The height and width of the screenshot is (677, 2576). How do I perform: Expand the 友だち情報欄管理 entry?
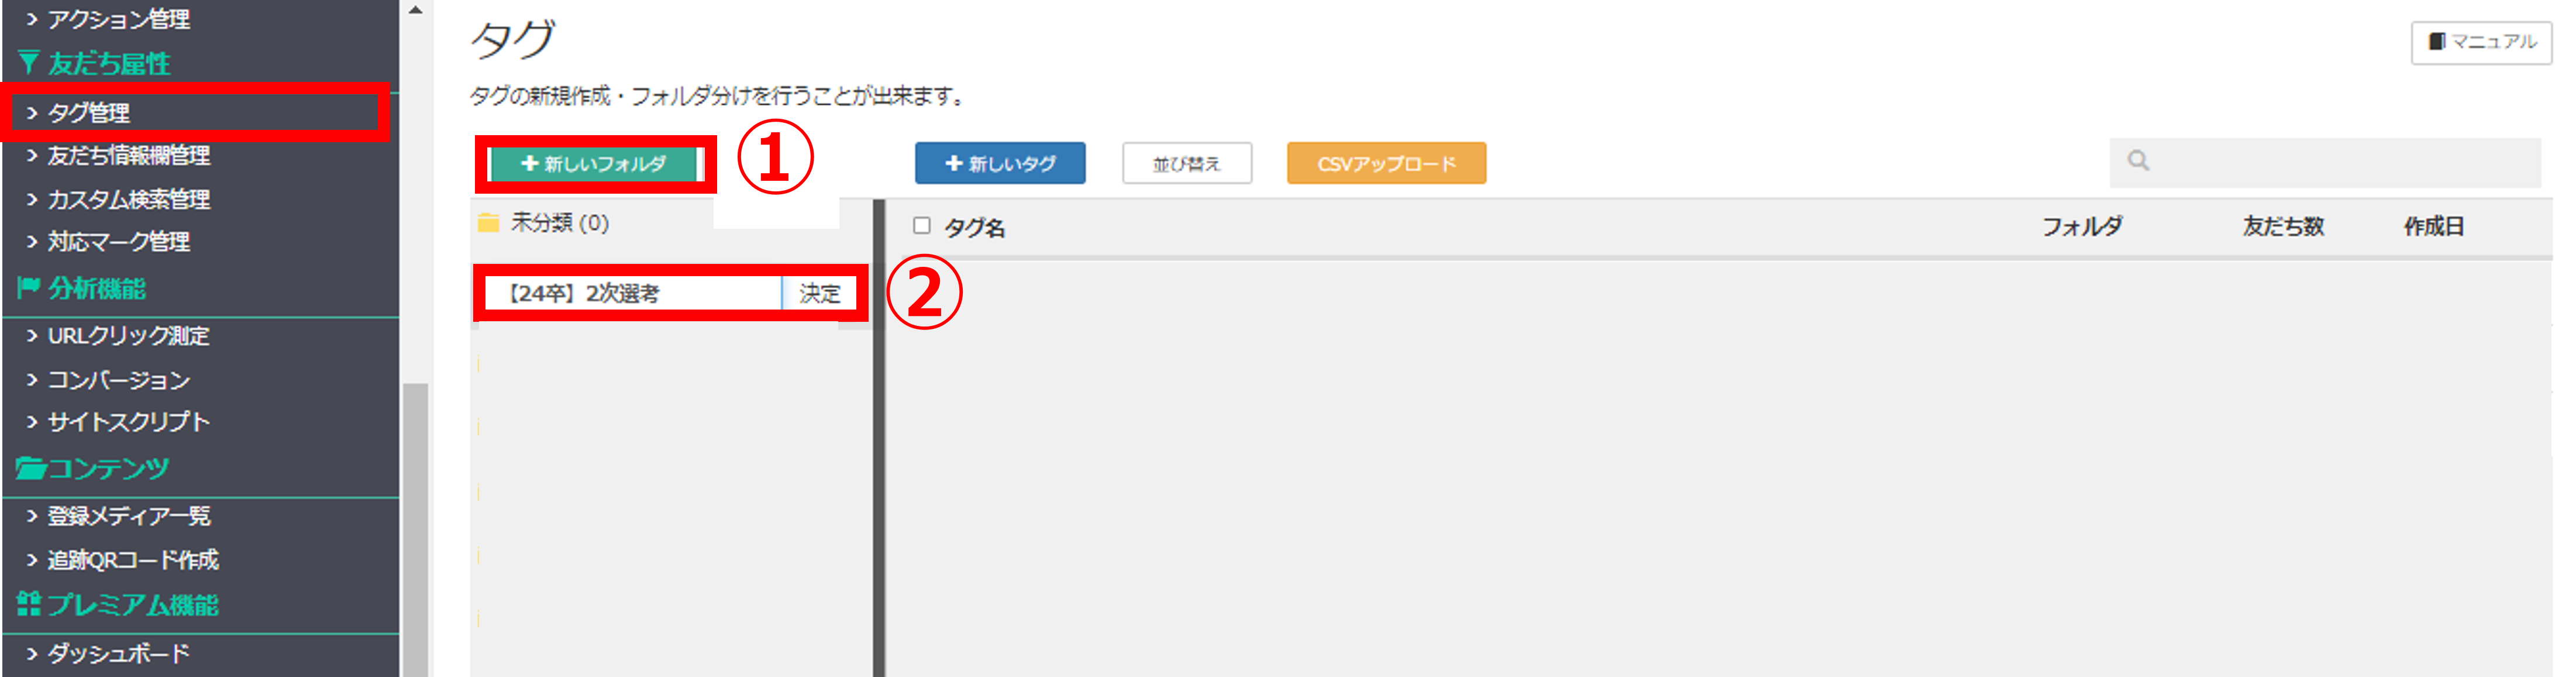click(128, 156)
